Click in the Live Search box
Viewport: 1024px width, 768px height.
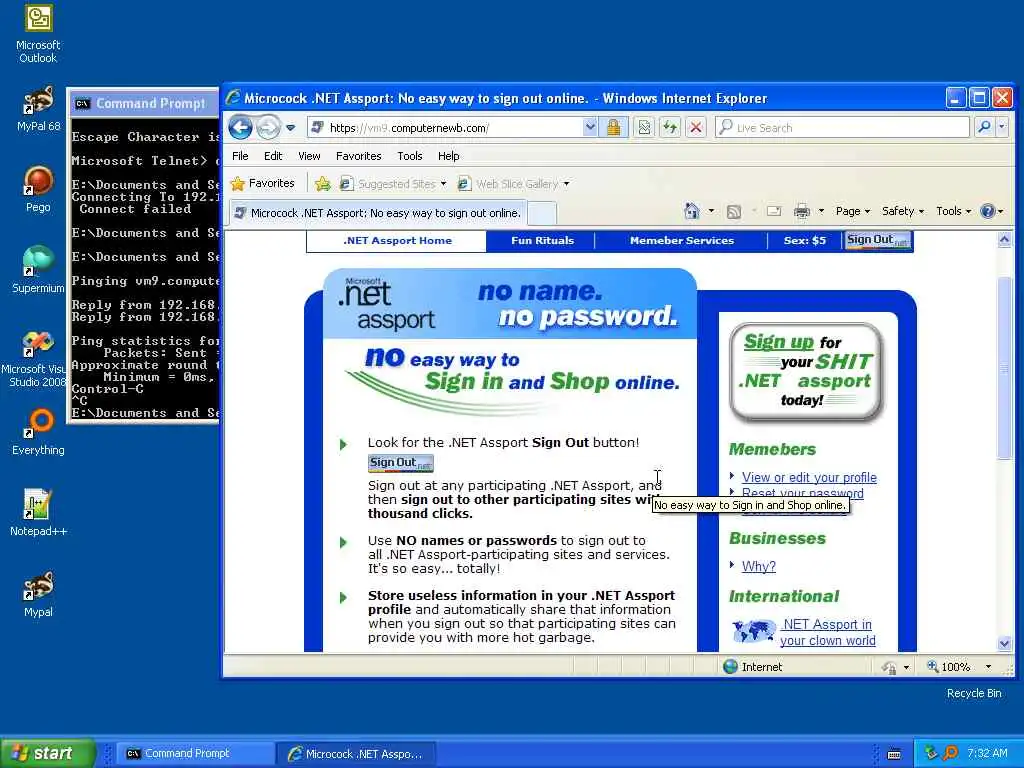(842, 127)
